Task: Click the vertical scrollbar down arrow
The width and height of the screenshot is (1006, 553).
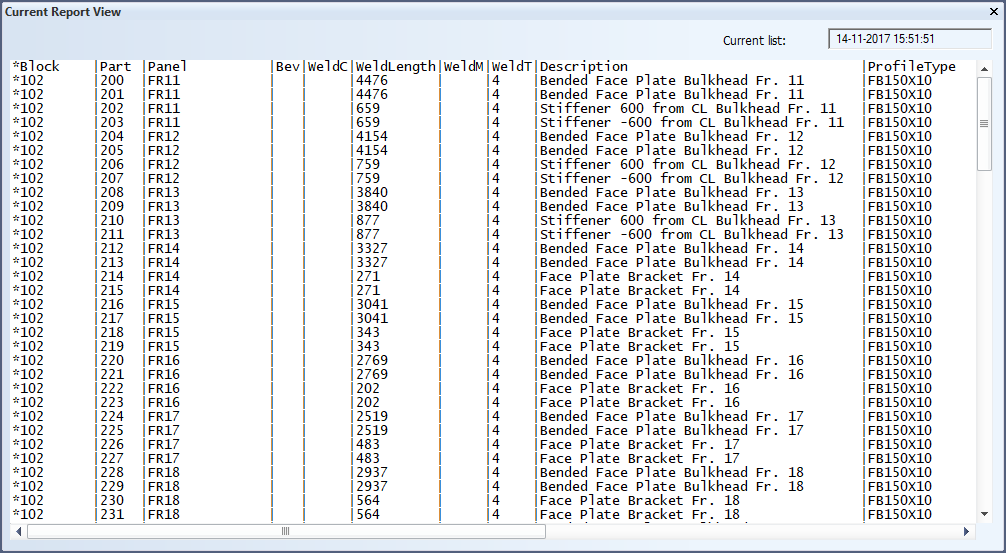Action: [x=983, y=514]
